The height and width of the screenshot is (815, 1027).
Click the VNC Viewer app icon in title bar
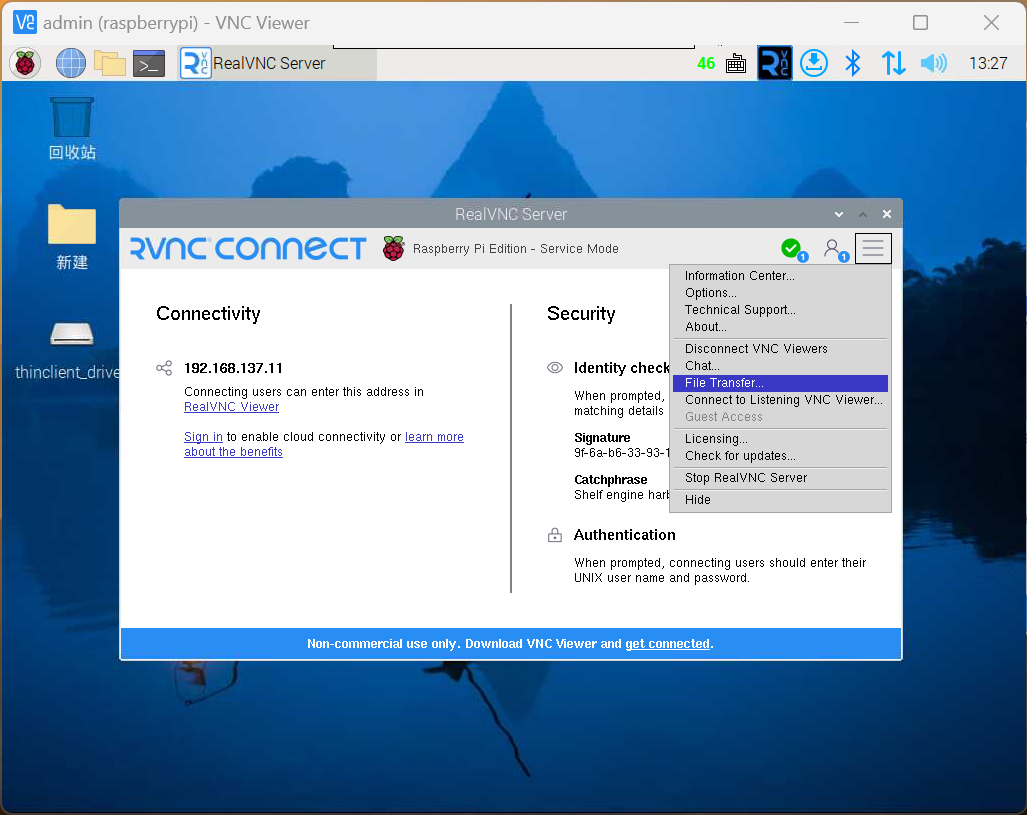click(25, 22)
